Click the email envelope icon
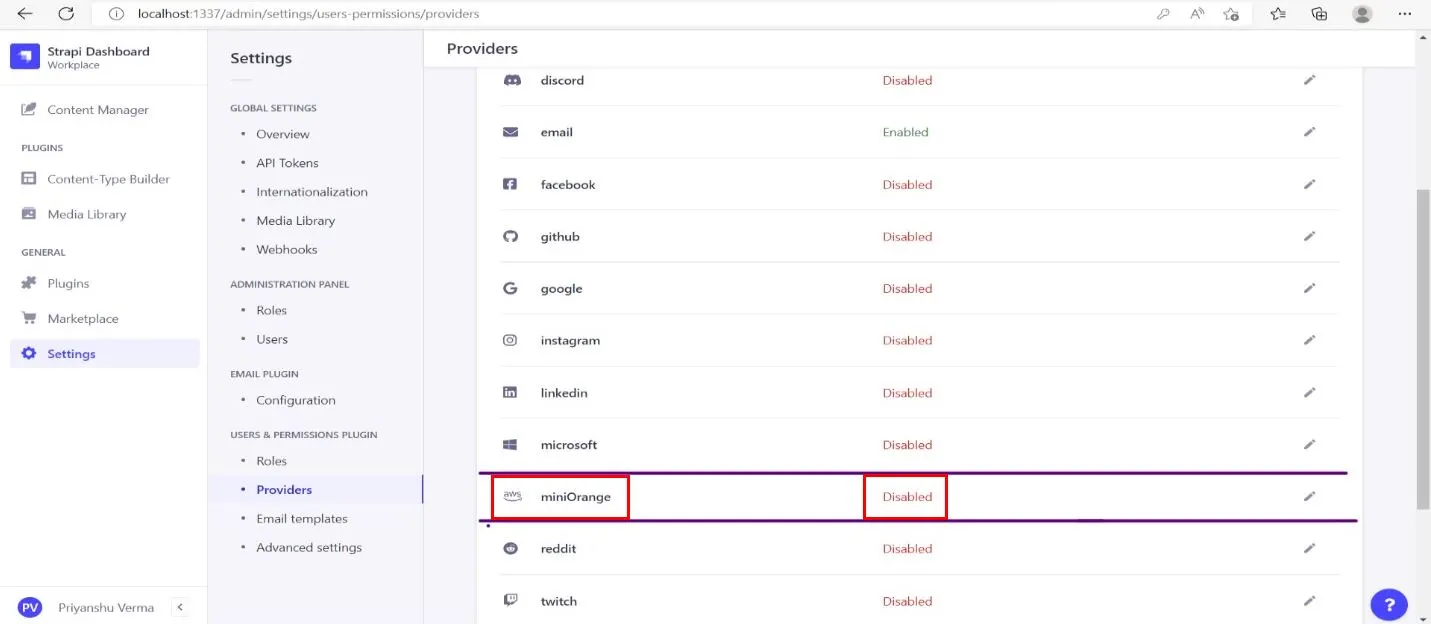Screen dimensions: 1431x624 (510, 132)
